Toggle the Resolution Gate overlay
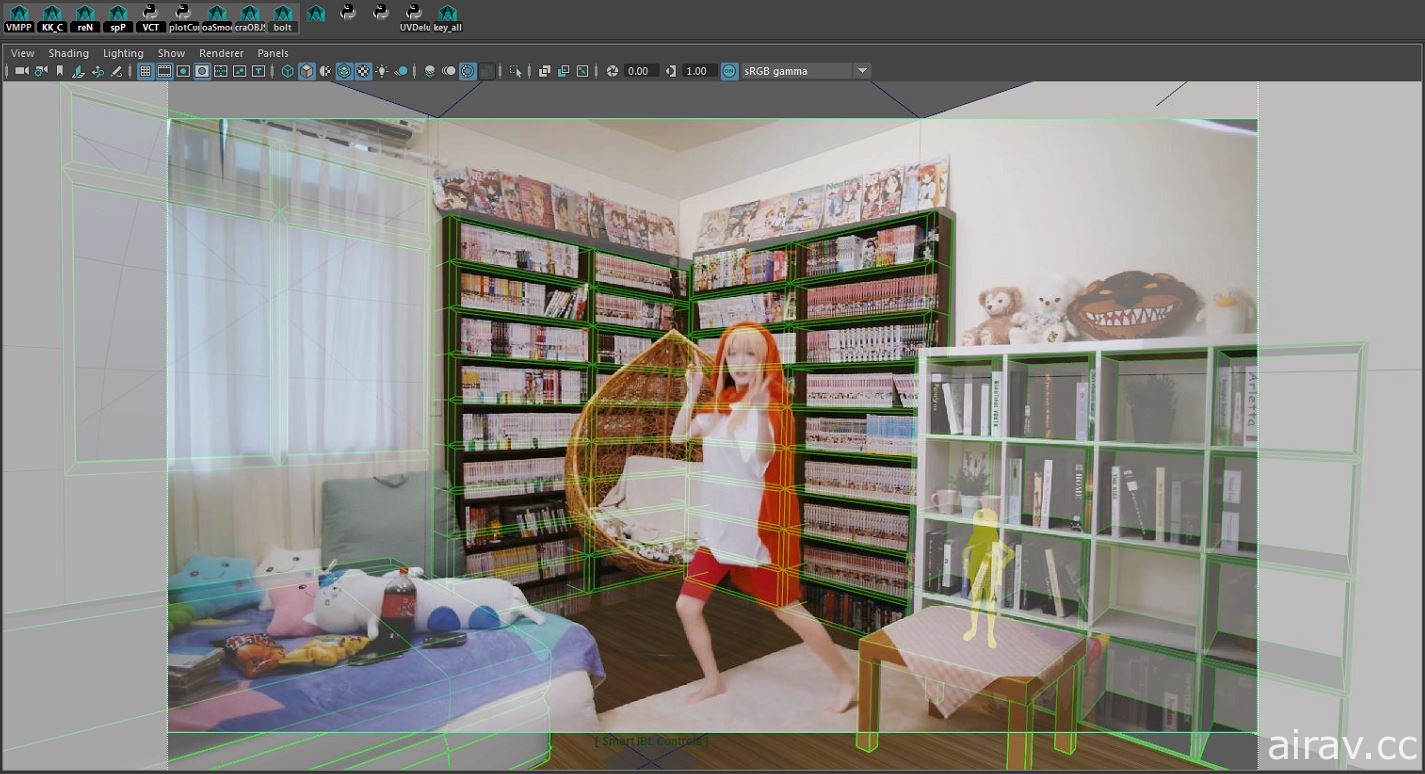The image size is (1425, 774). click(x=183, y=71)
